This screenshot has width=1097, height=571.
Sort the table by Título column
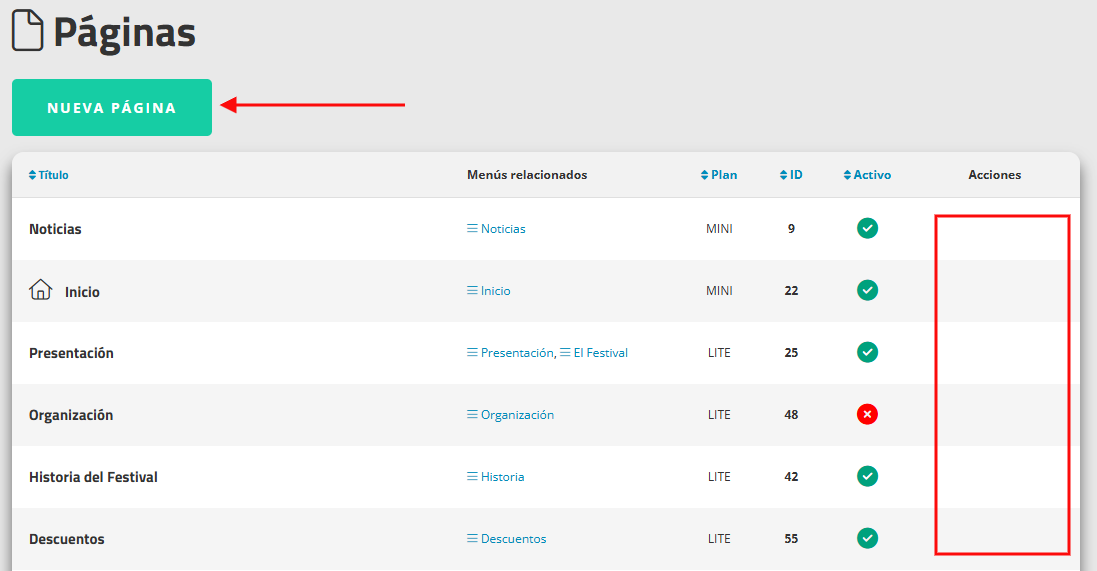coord(48,175)
